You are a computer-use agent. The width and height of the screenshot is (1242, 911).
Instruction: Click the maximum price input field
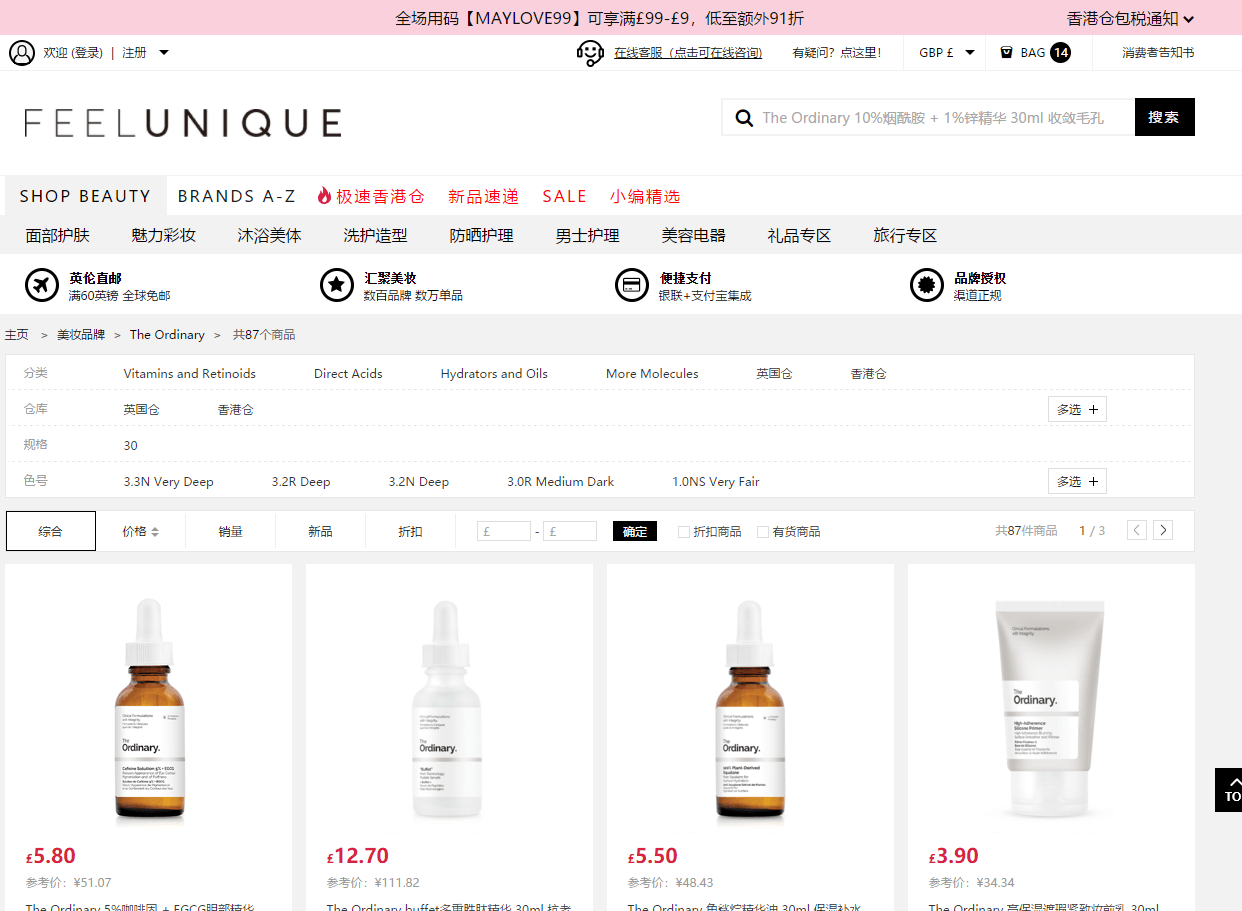point(570,532)
